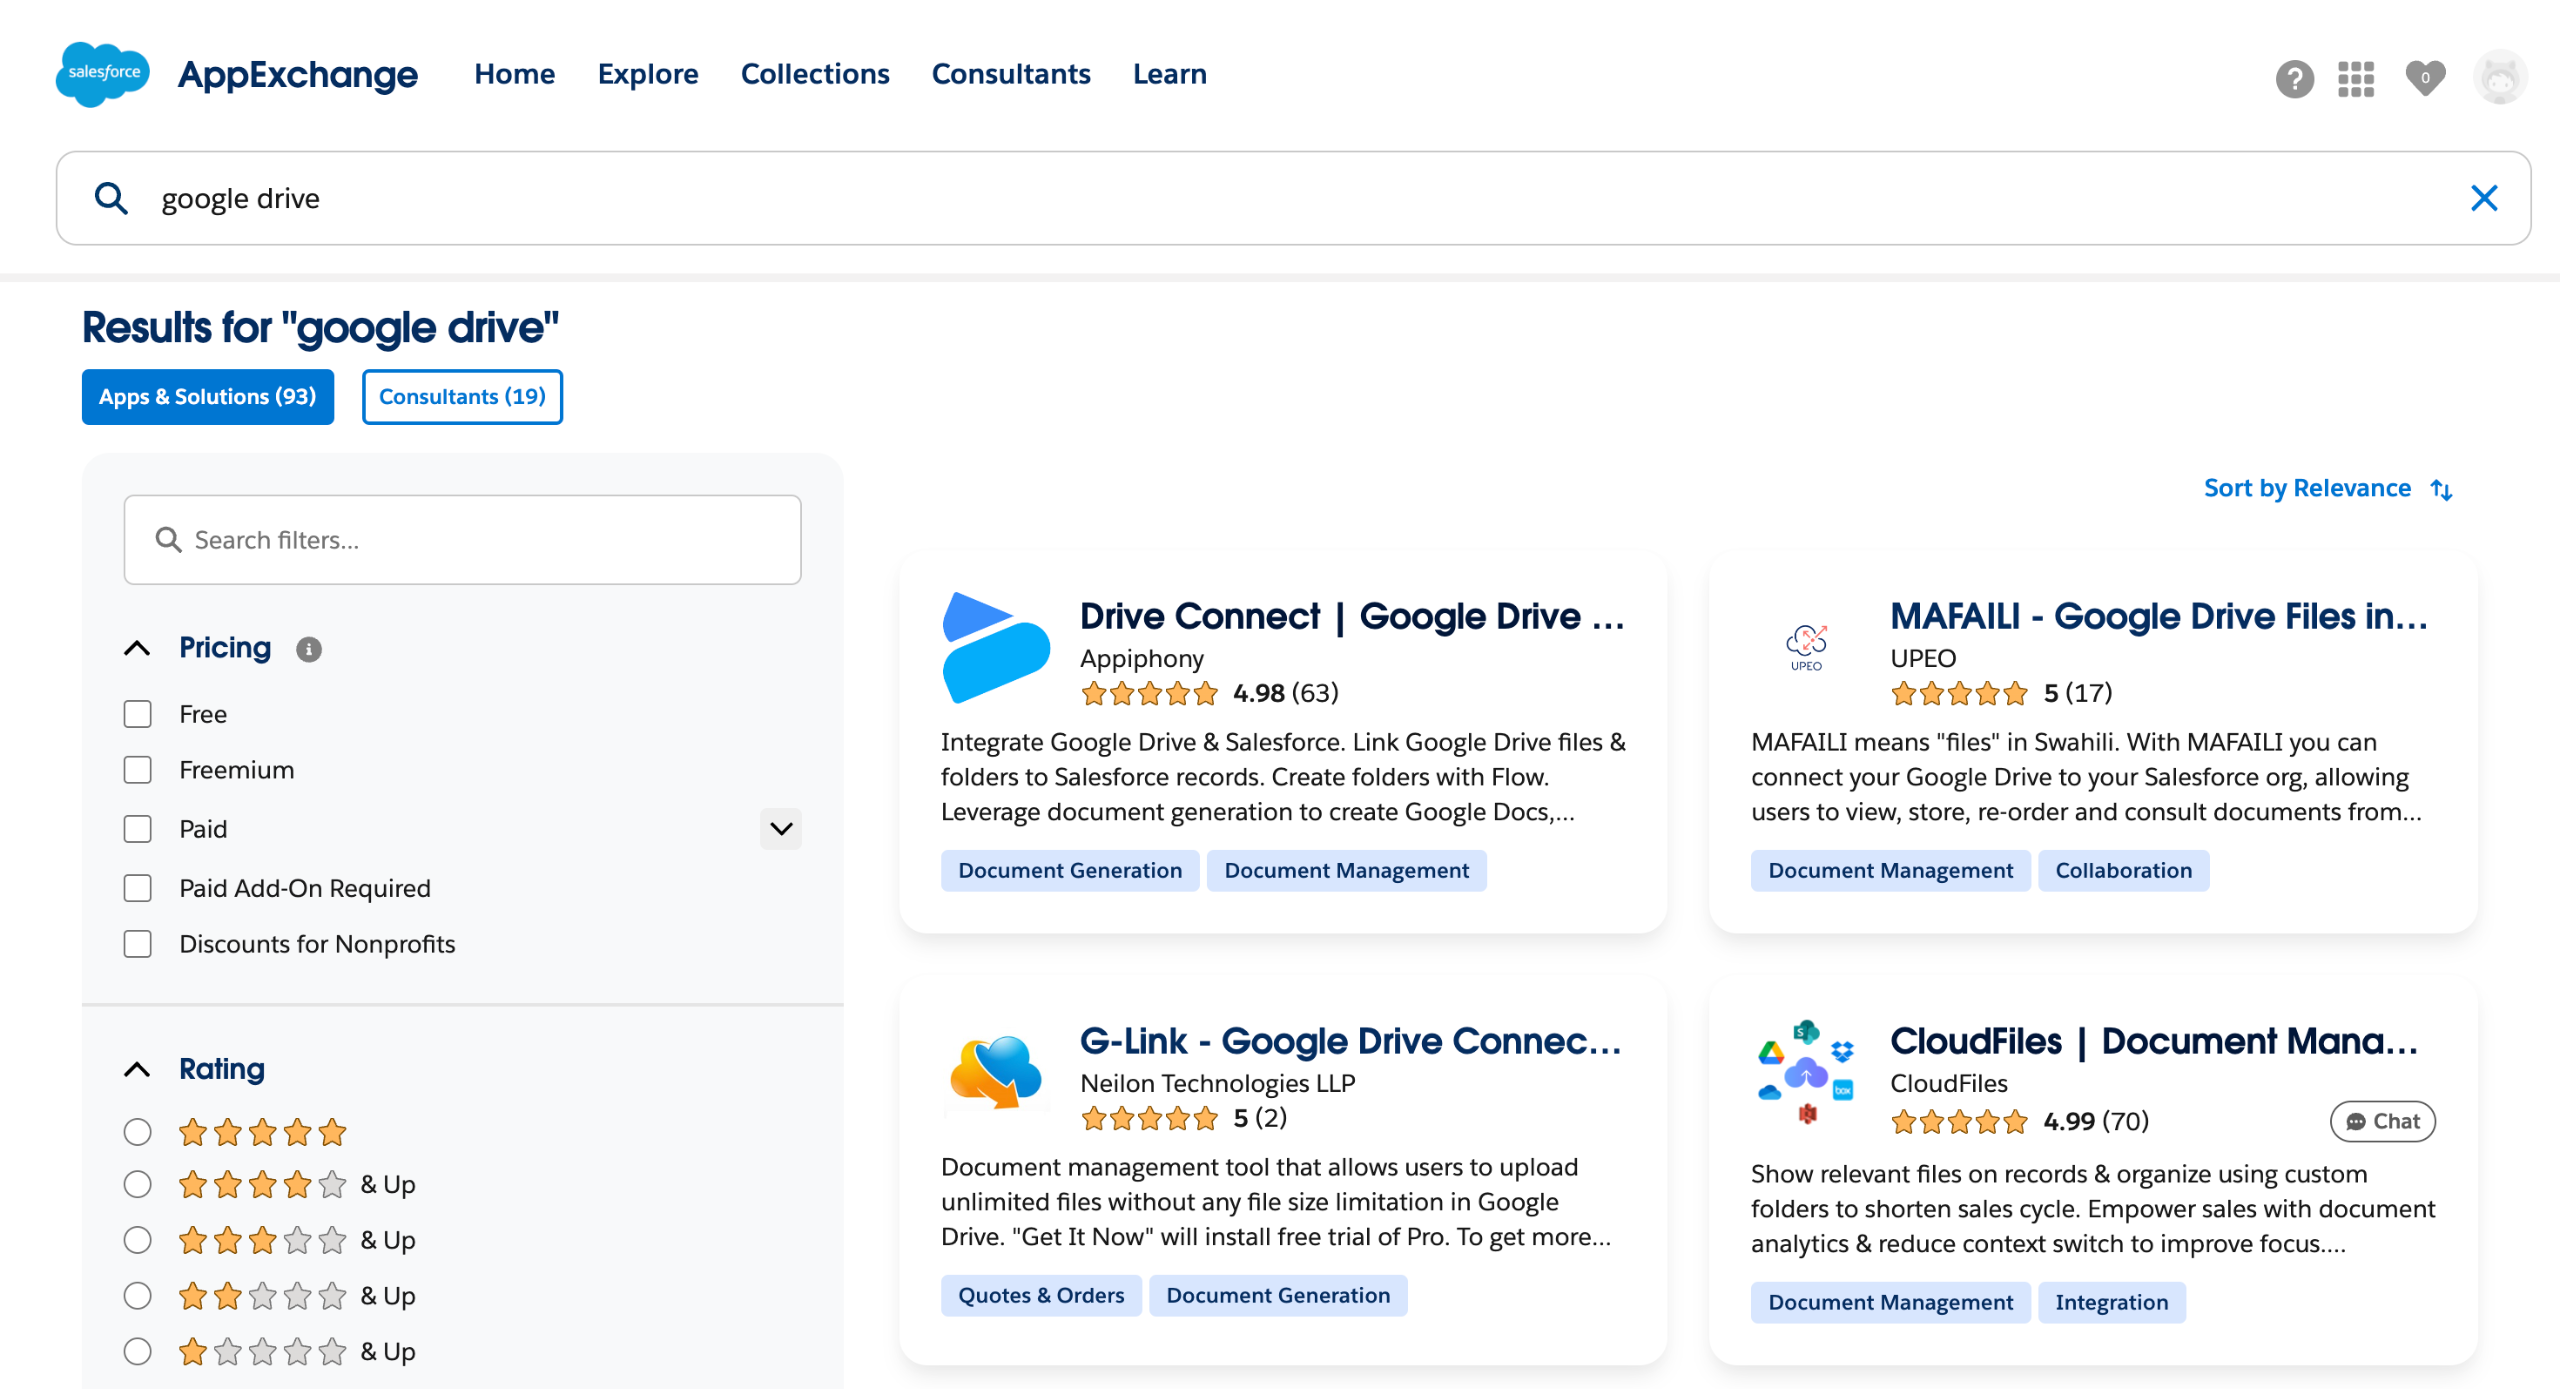Click the Salesforce cloud logo
Screen dimensions: 2560x1389
click(102, 74)
